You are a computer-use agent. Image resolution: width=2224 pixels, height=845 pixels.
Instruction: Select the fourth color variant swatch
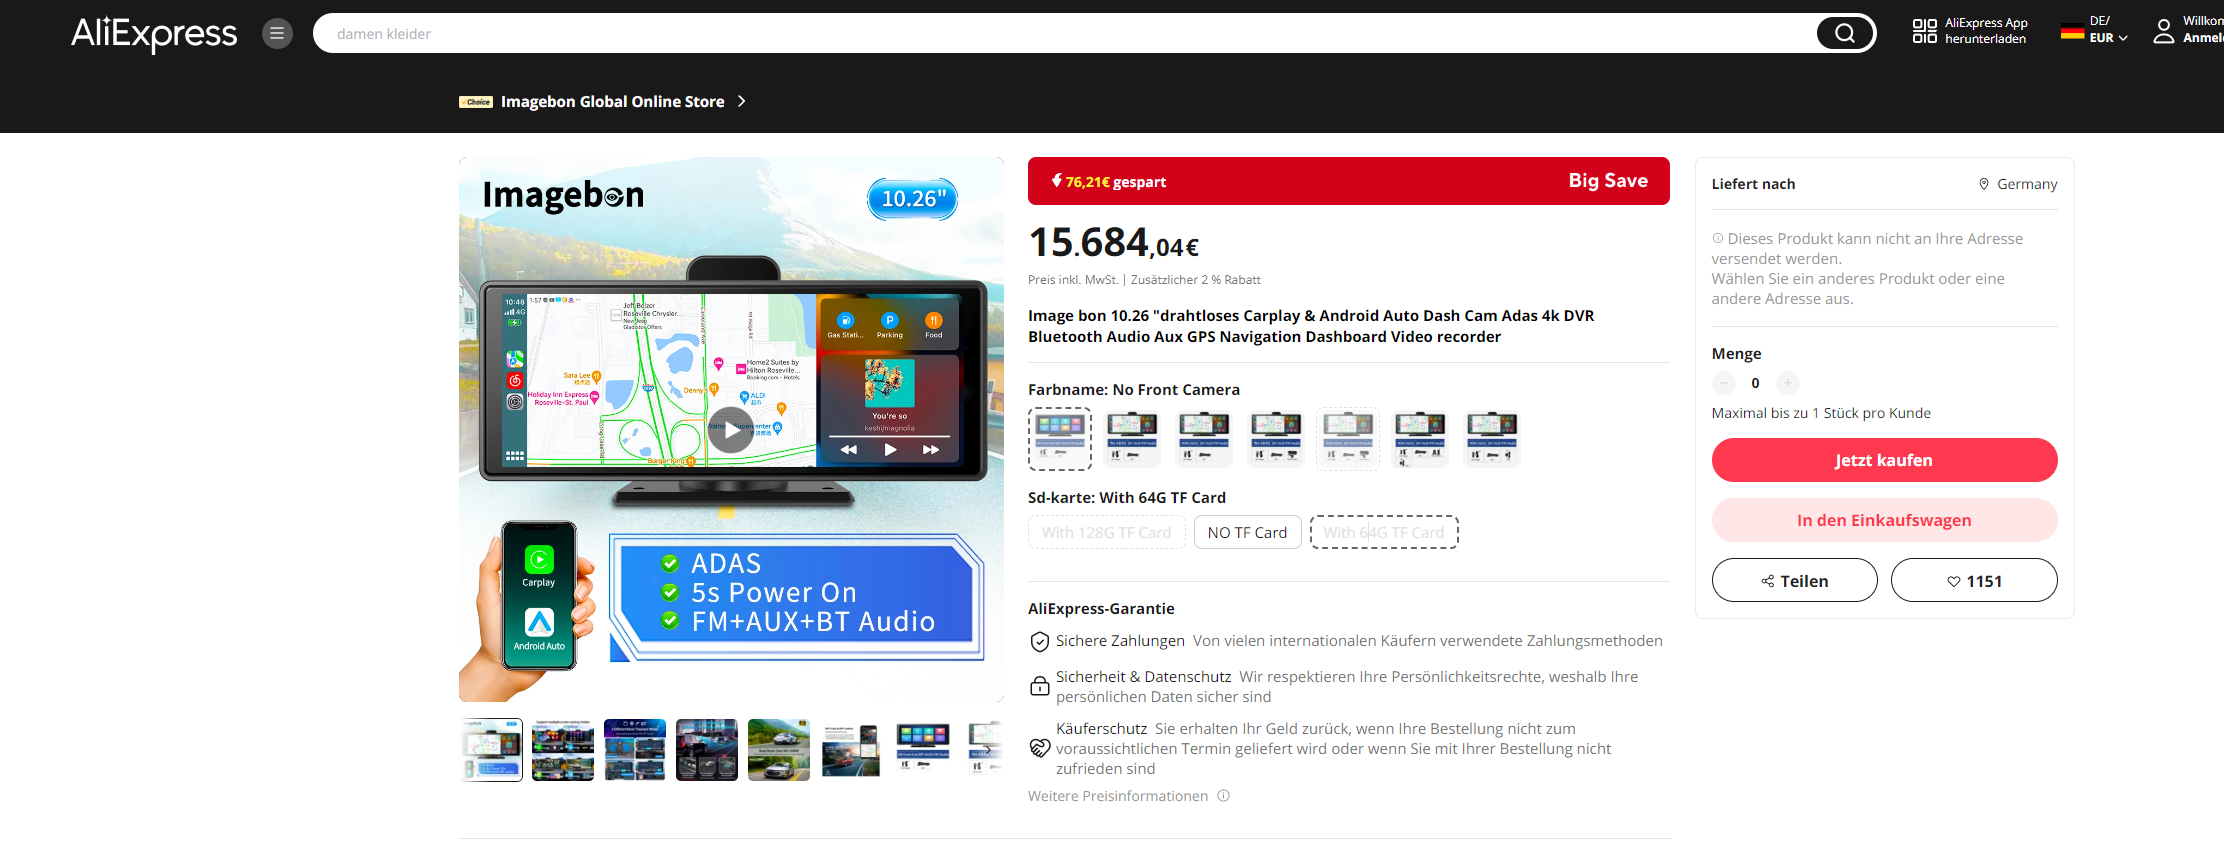click(x=1276, y=438)
